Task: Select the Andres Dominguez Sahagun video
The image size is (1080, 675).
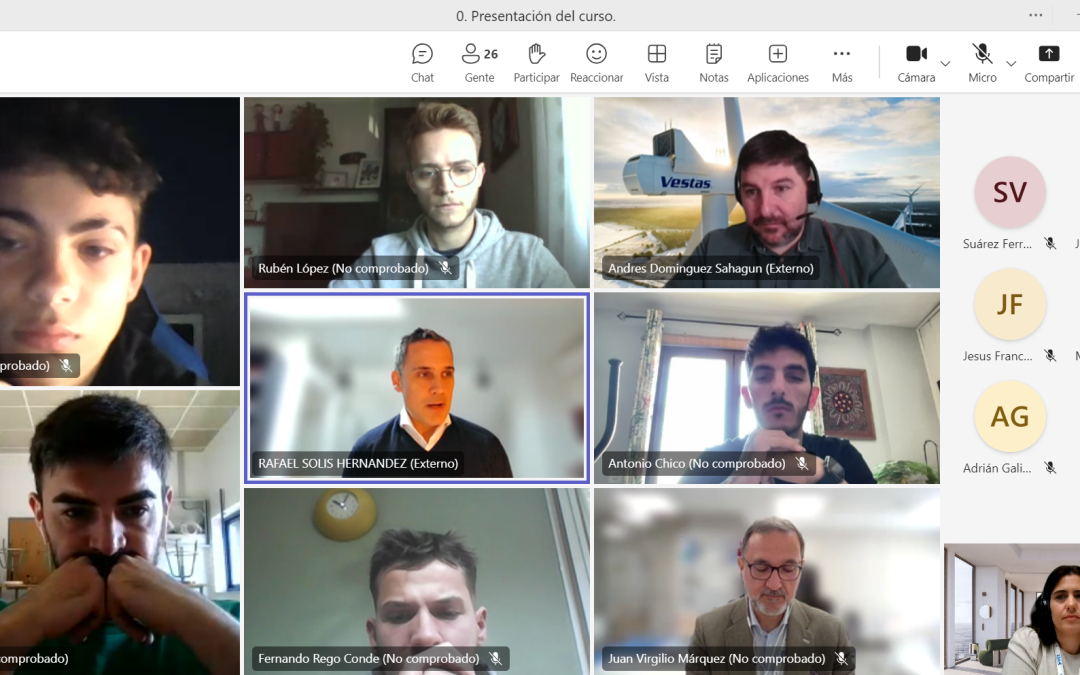Action: coord(766,192)
